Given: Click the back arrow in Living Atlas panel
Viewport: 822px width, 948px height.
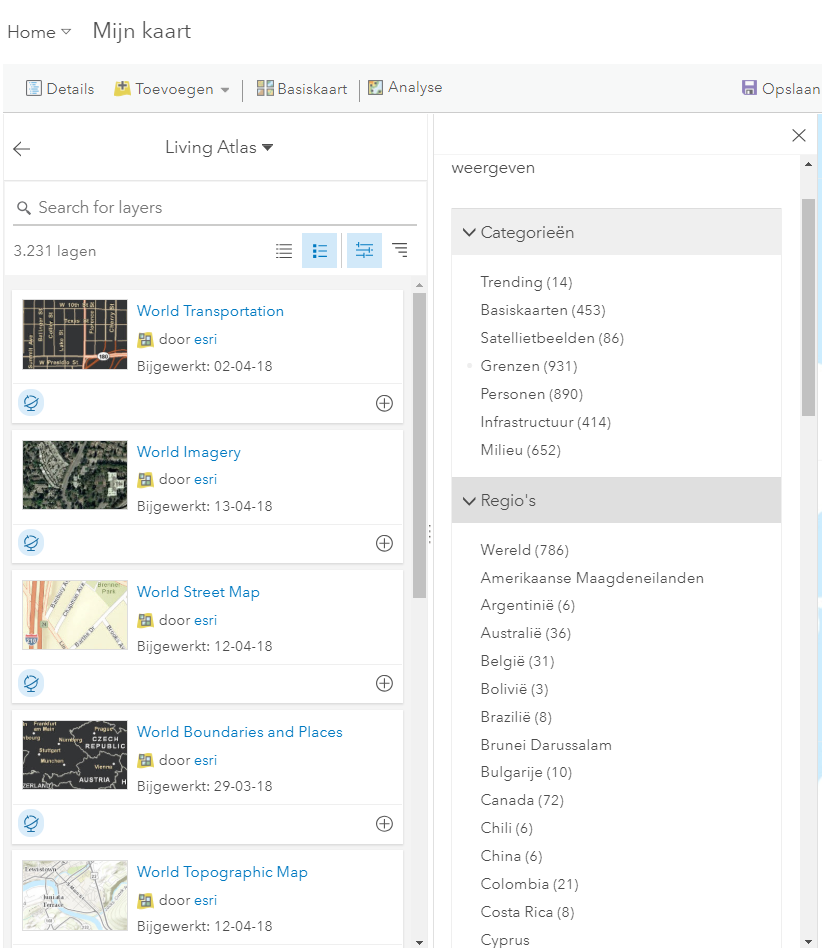Looking at the screenshot, I should 22,149.
